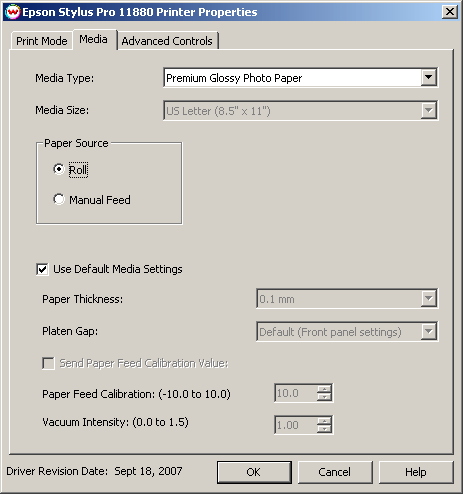Close the Printer Properties dialog

450,12
